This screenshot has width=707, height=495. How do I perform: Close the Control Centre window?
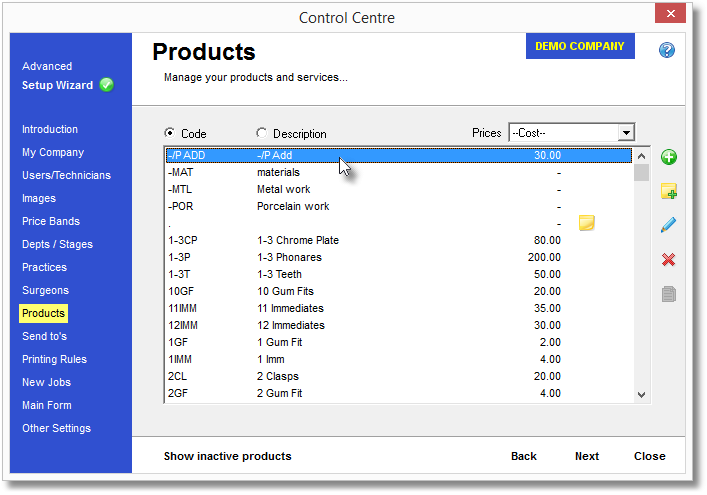pyautogui.click(x=670, y=14)
